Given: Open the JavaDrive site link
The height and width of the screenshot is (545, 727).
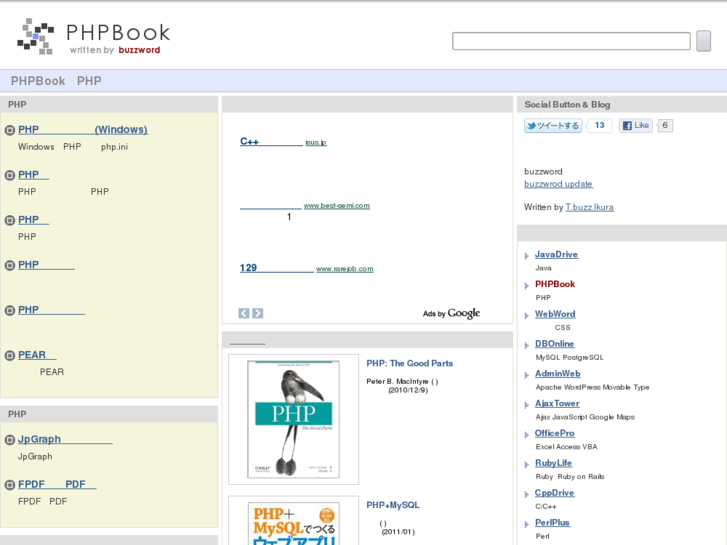Looking at the screenshot, I should [x=556, y=255].
